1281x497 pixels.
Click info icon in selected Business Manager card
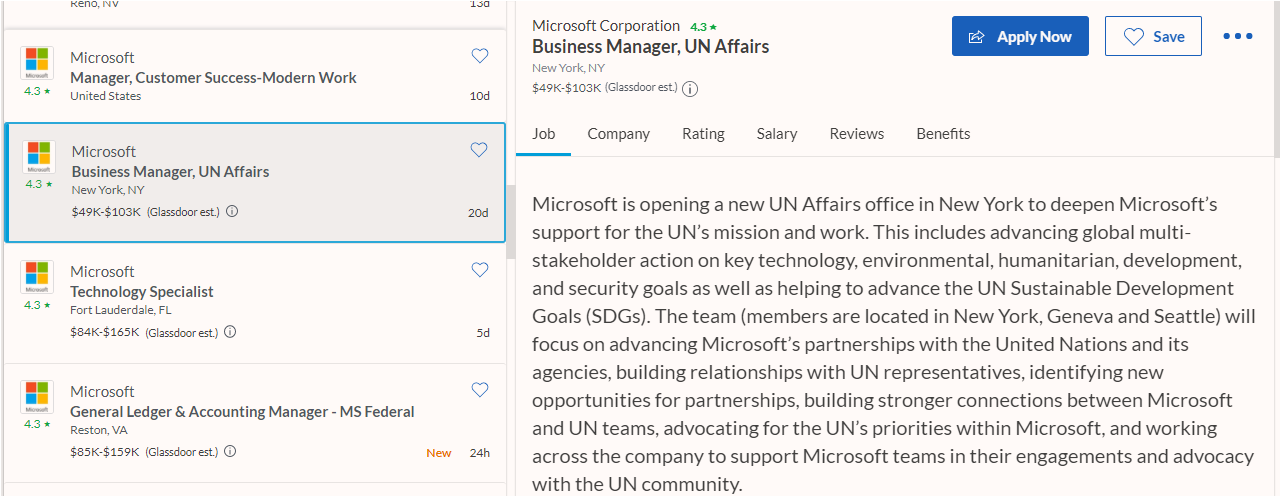click(232, 212)
